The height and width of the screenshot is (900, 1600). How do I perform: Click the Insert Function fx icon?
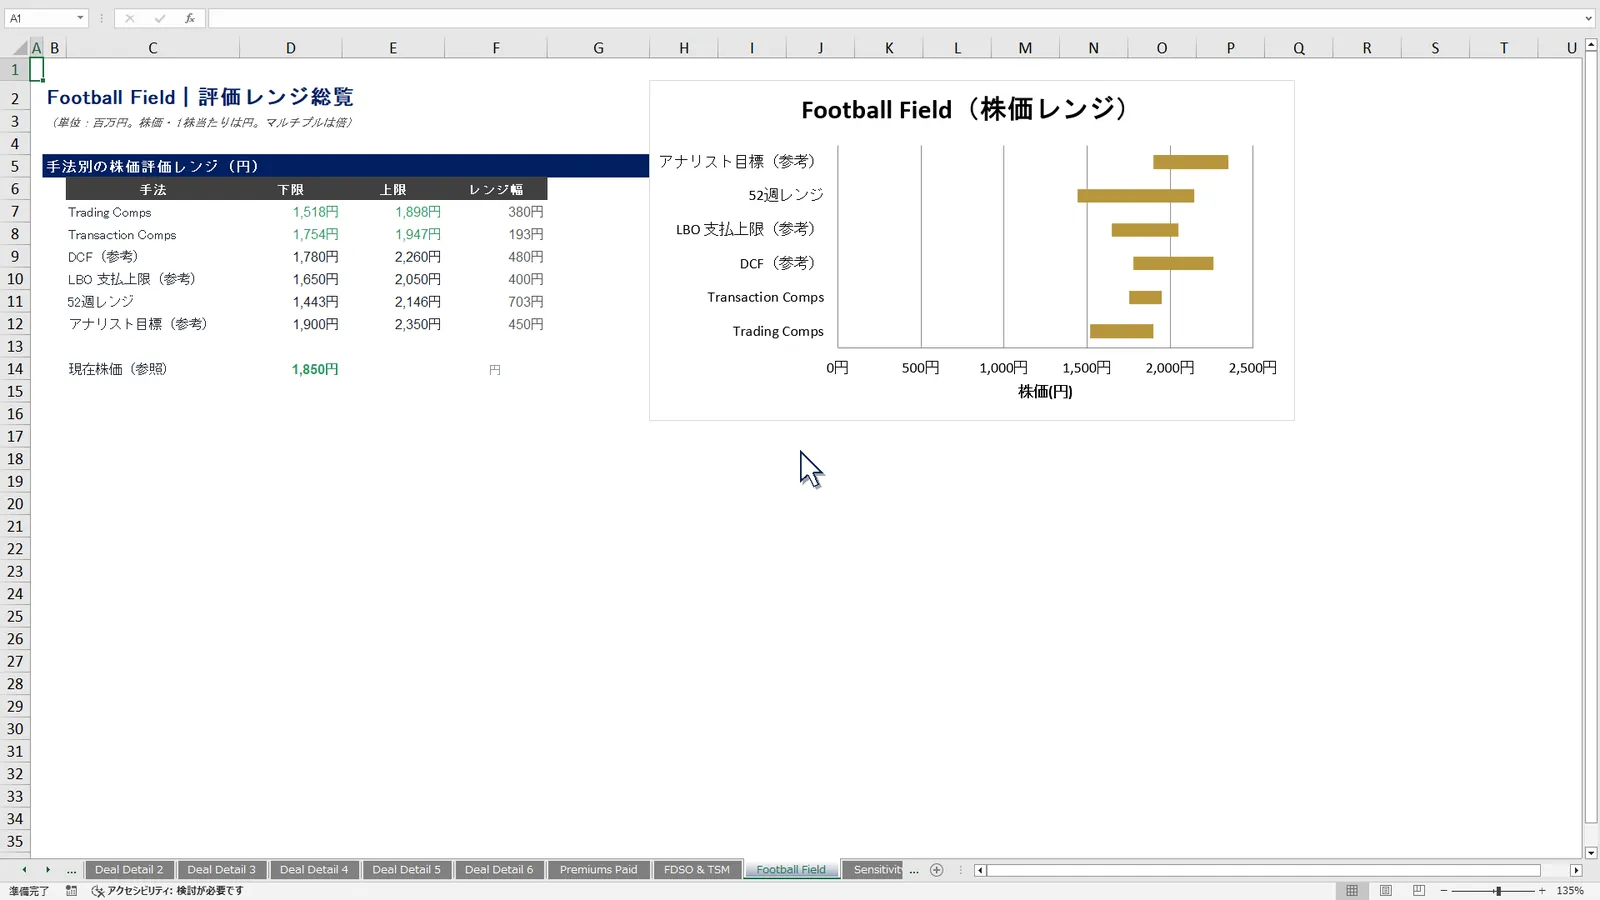pyautogui.click(x=189, y=18)
